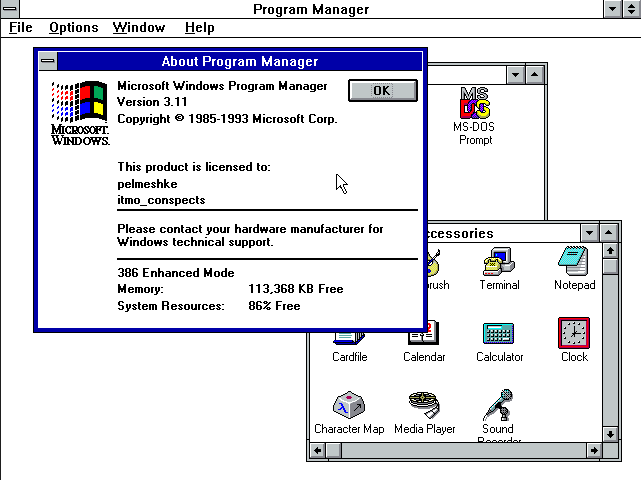The width and height of the screenshot is (641, 480).
Task: Open About dialog's control menu box
Action: click(48, 61)
